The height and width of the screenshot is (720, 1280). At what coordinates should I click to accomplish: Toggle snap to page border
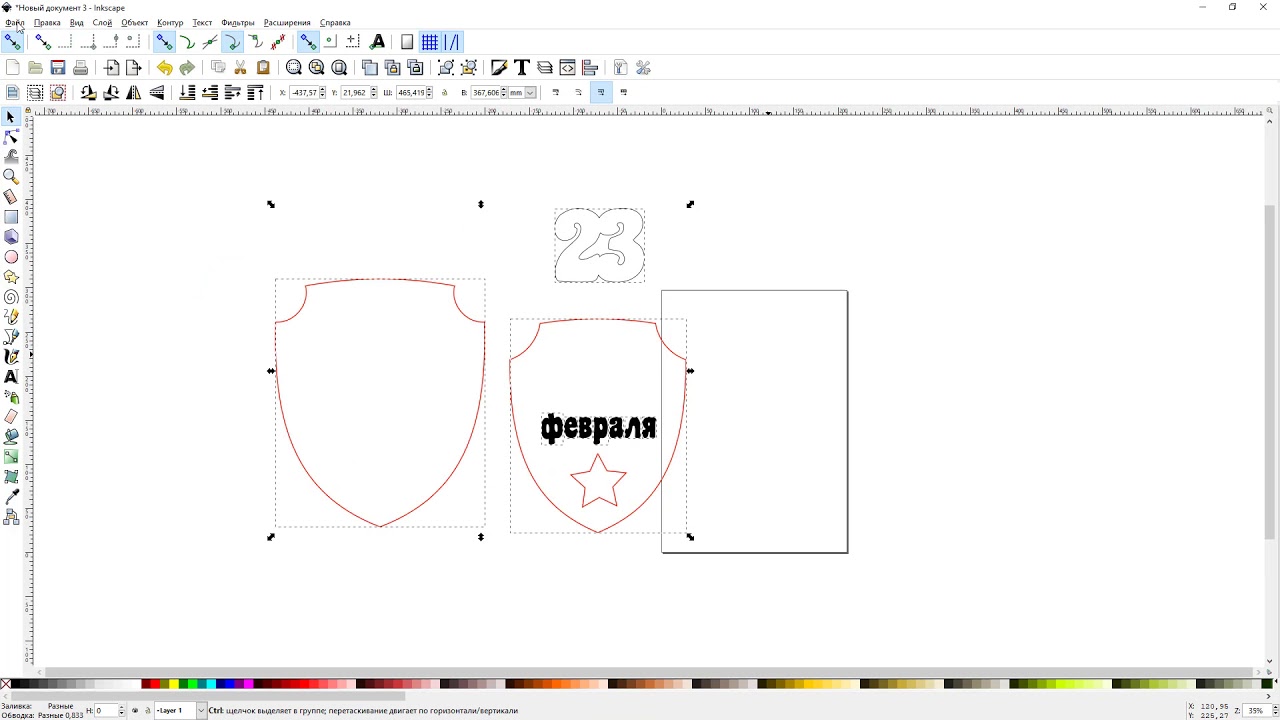tap(407, 42)
